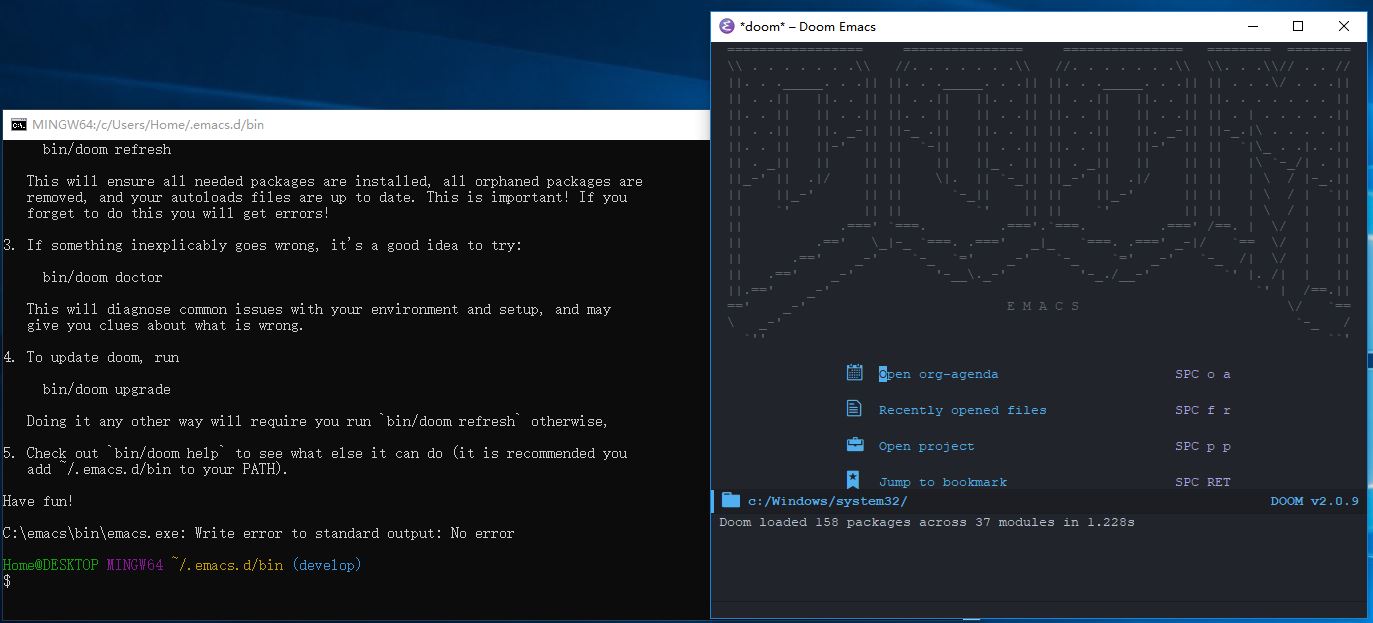Click the MINGW64 terminal window icon

point(18,125)
